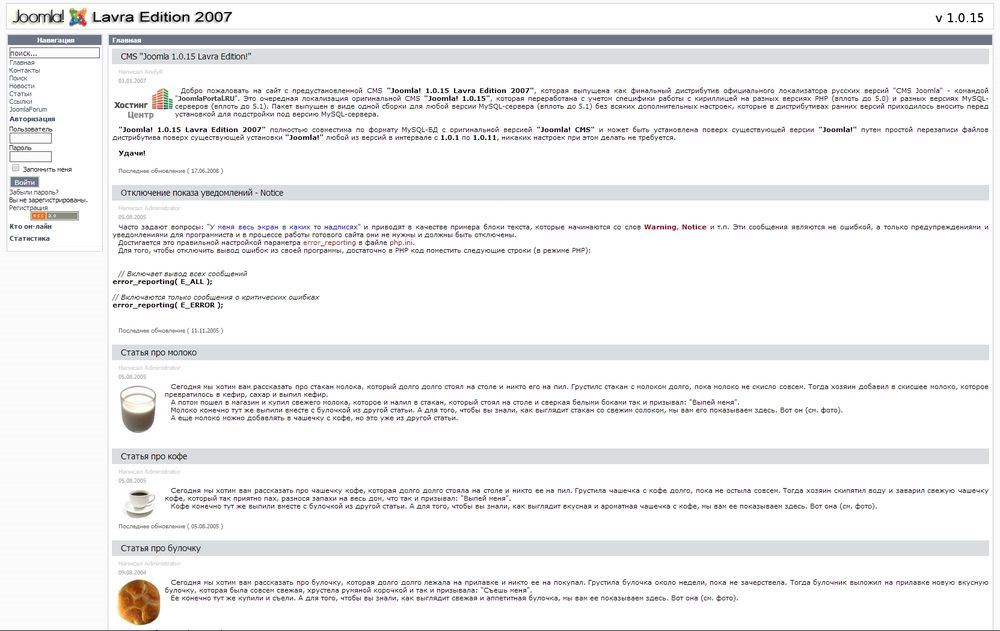Open Статьи in the navigation menu
This screenshot has height=631, width=1000.
point(20,94)
